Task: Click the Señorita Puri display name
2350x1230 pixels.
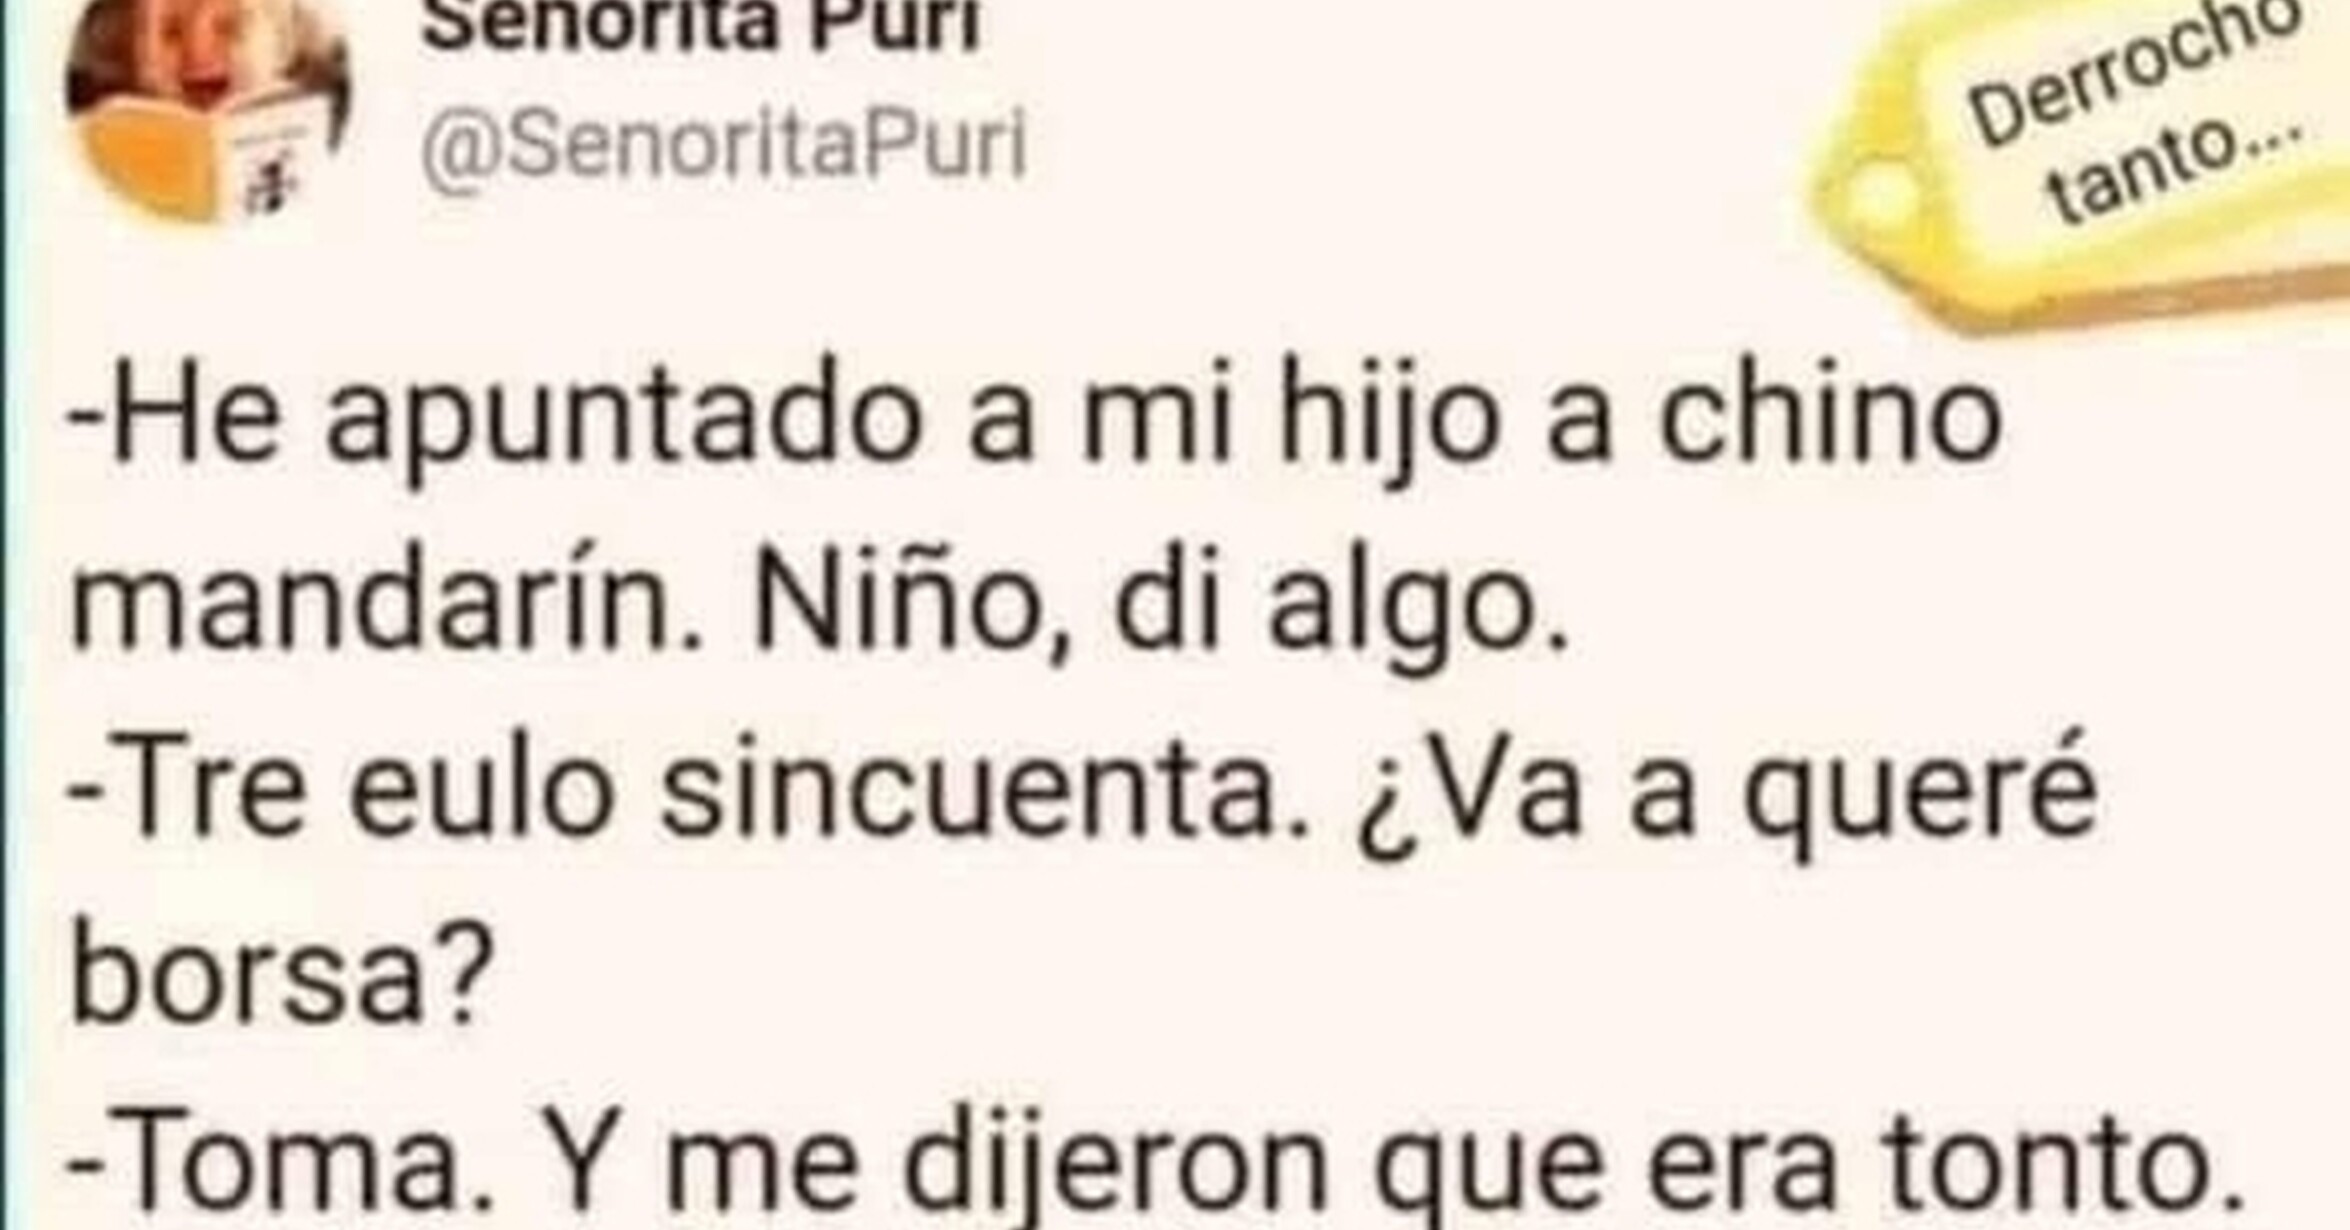Action: (x=700, y=24)
